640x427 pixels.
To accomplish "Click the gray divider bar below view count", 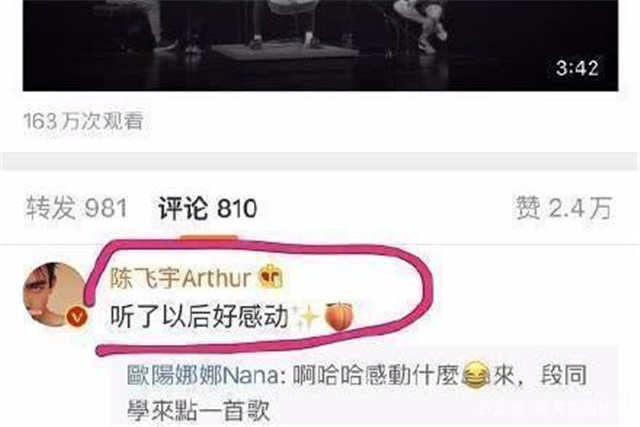I will 320,160.
